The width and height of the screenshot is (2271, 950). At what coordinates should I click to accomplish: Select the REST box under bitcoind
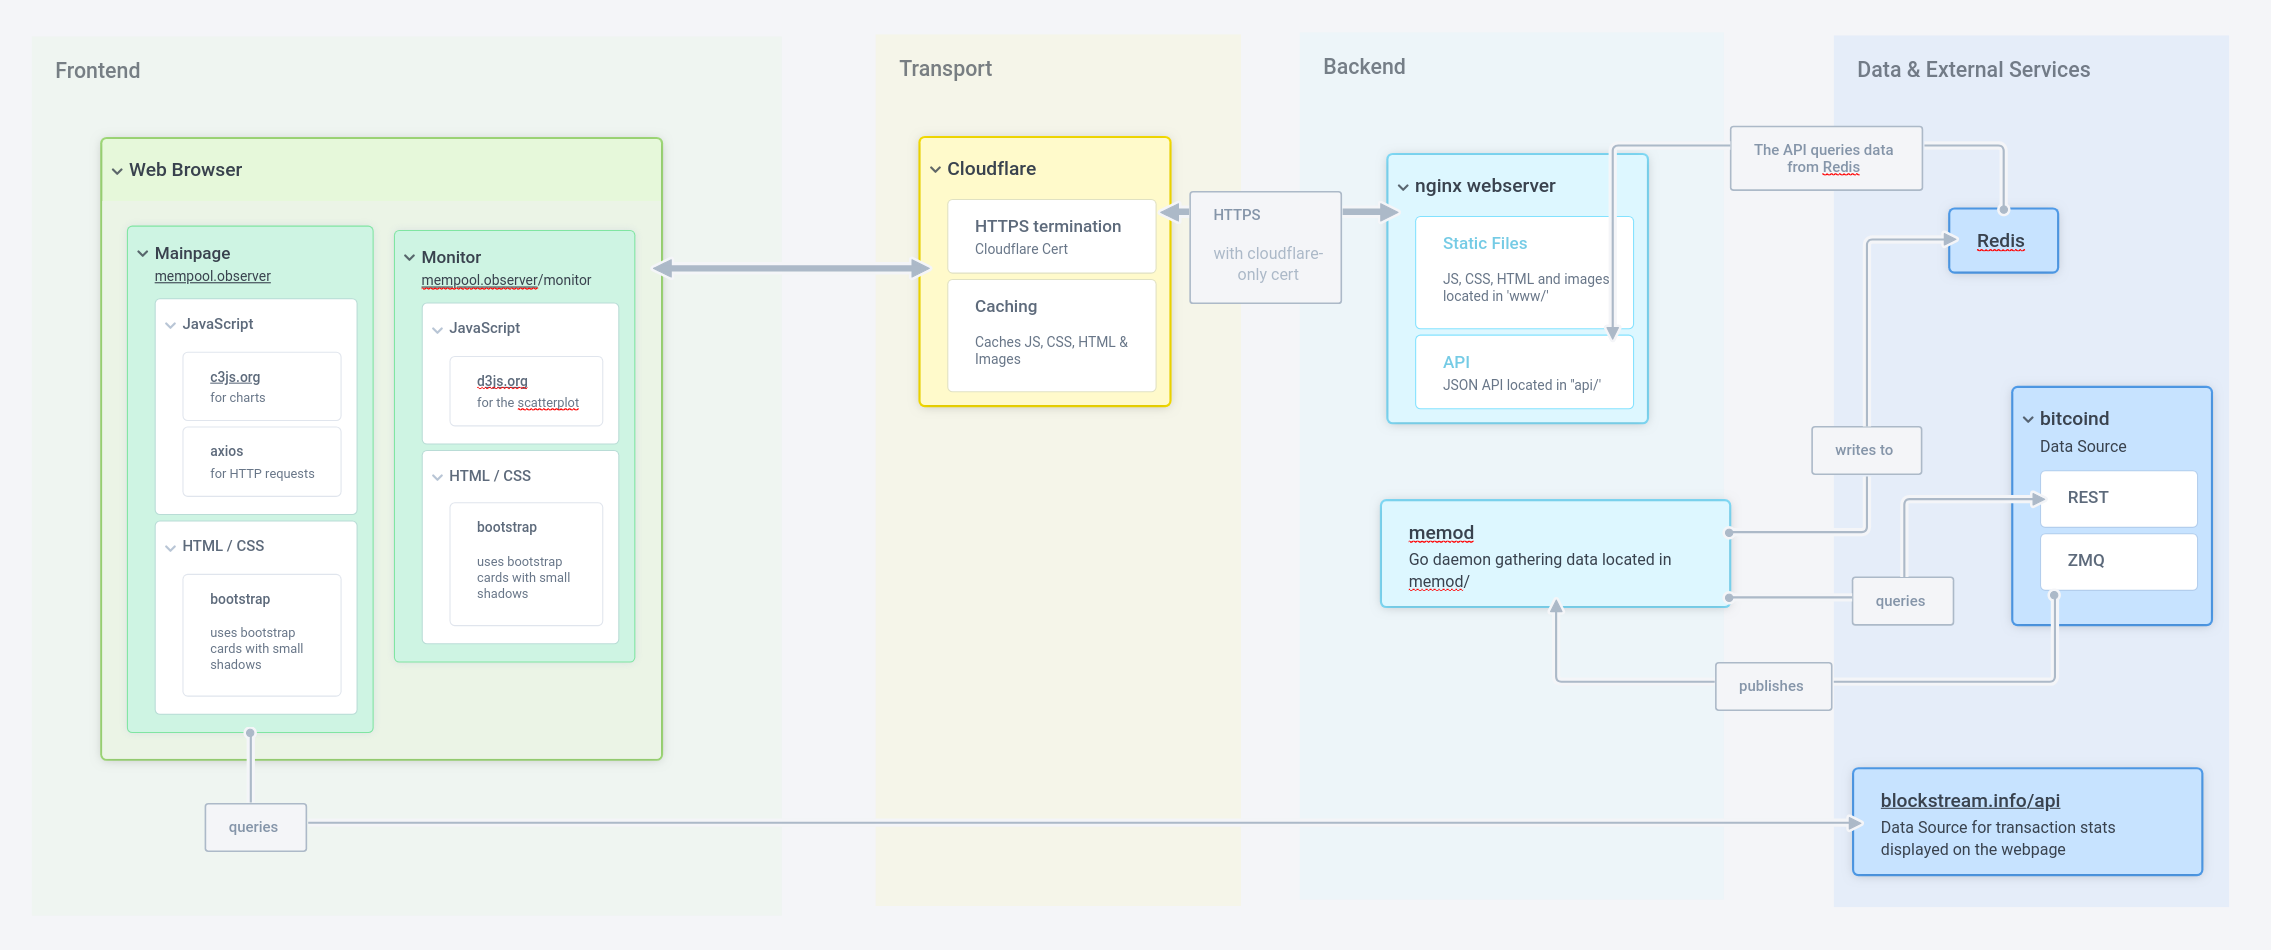point(2117,498)
